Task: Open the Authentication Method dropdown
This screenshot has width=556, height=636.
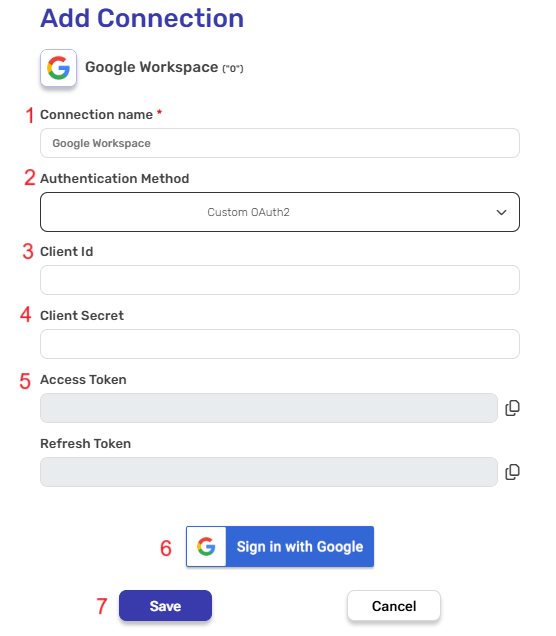Action: pos(280,212)
